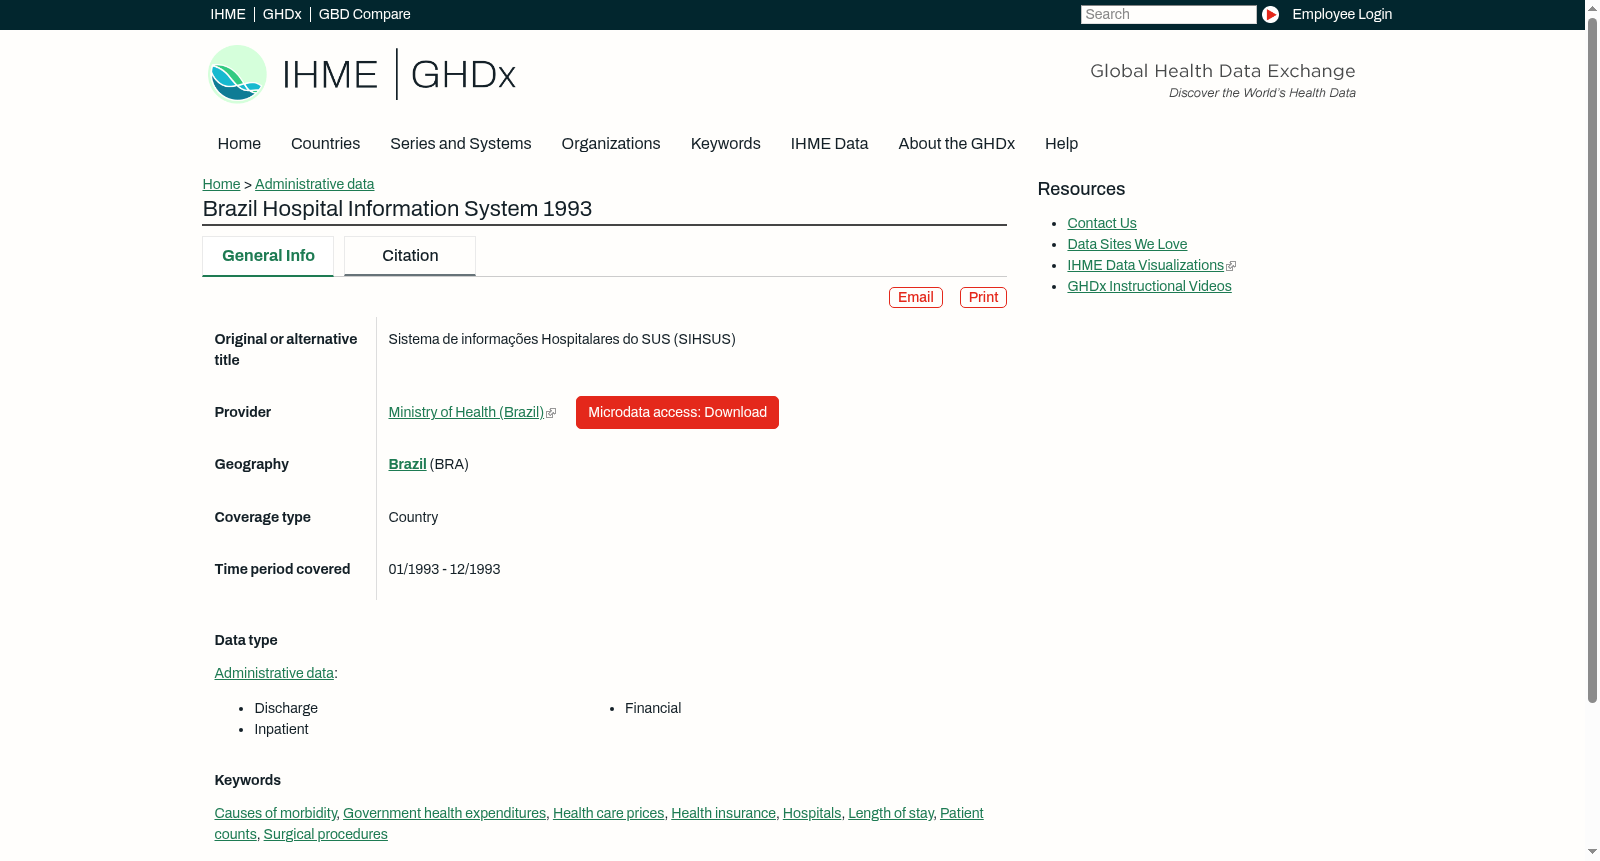Image resolution: width=1600 pixels, height=861 pixels.
Task: Open the Help menu item
Action: tap(1061, 143)
